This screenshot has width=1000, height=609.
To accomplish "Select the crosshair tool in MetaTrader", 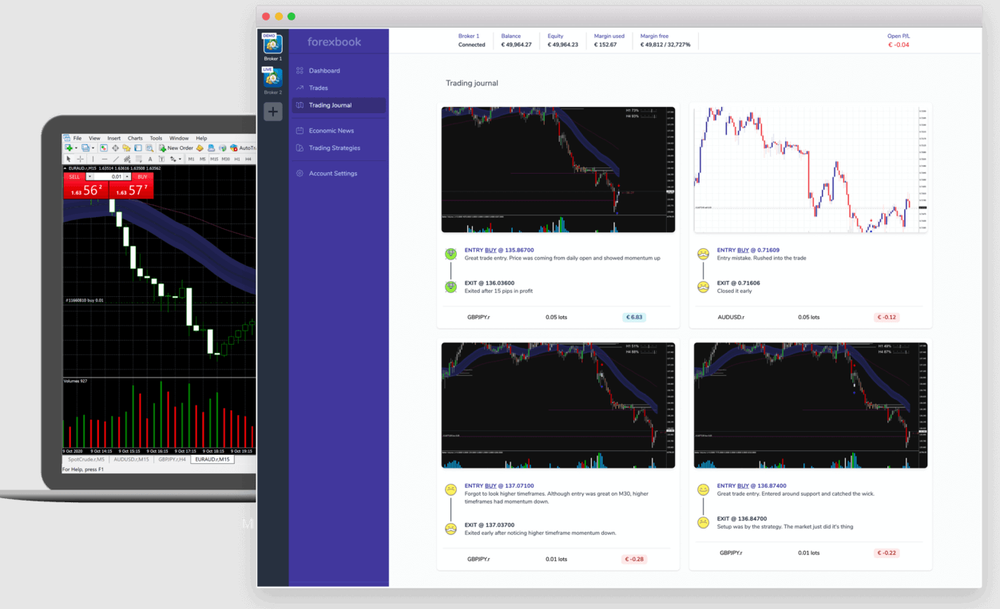I will click(80, 159).
